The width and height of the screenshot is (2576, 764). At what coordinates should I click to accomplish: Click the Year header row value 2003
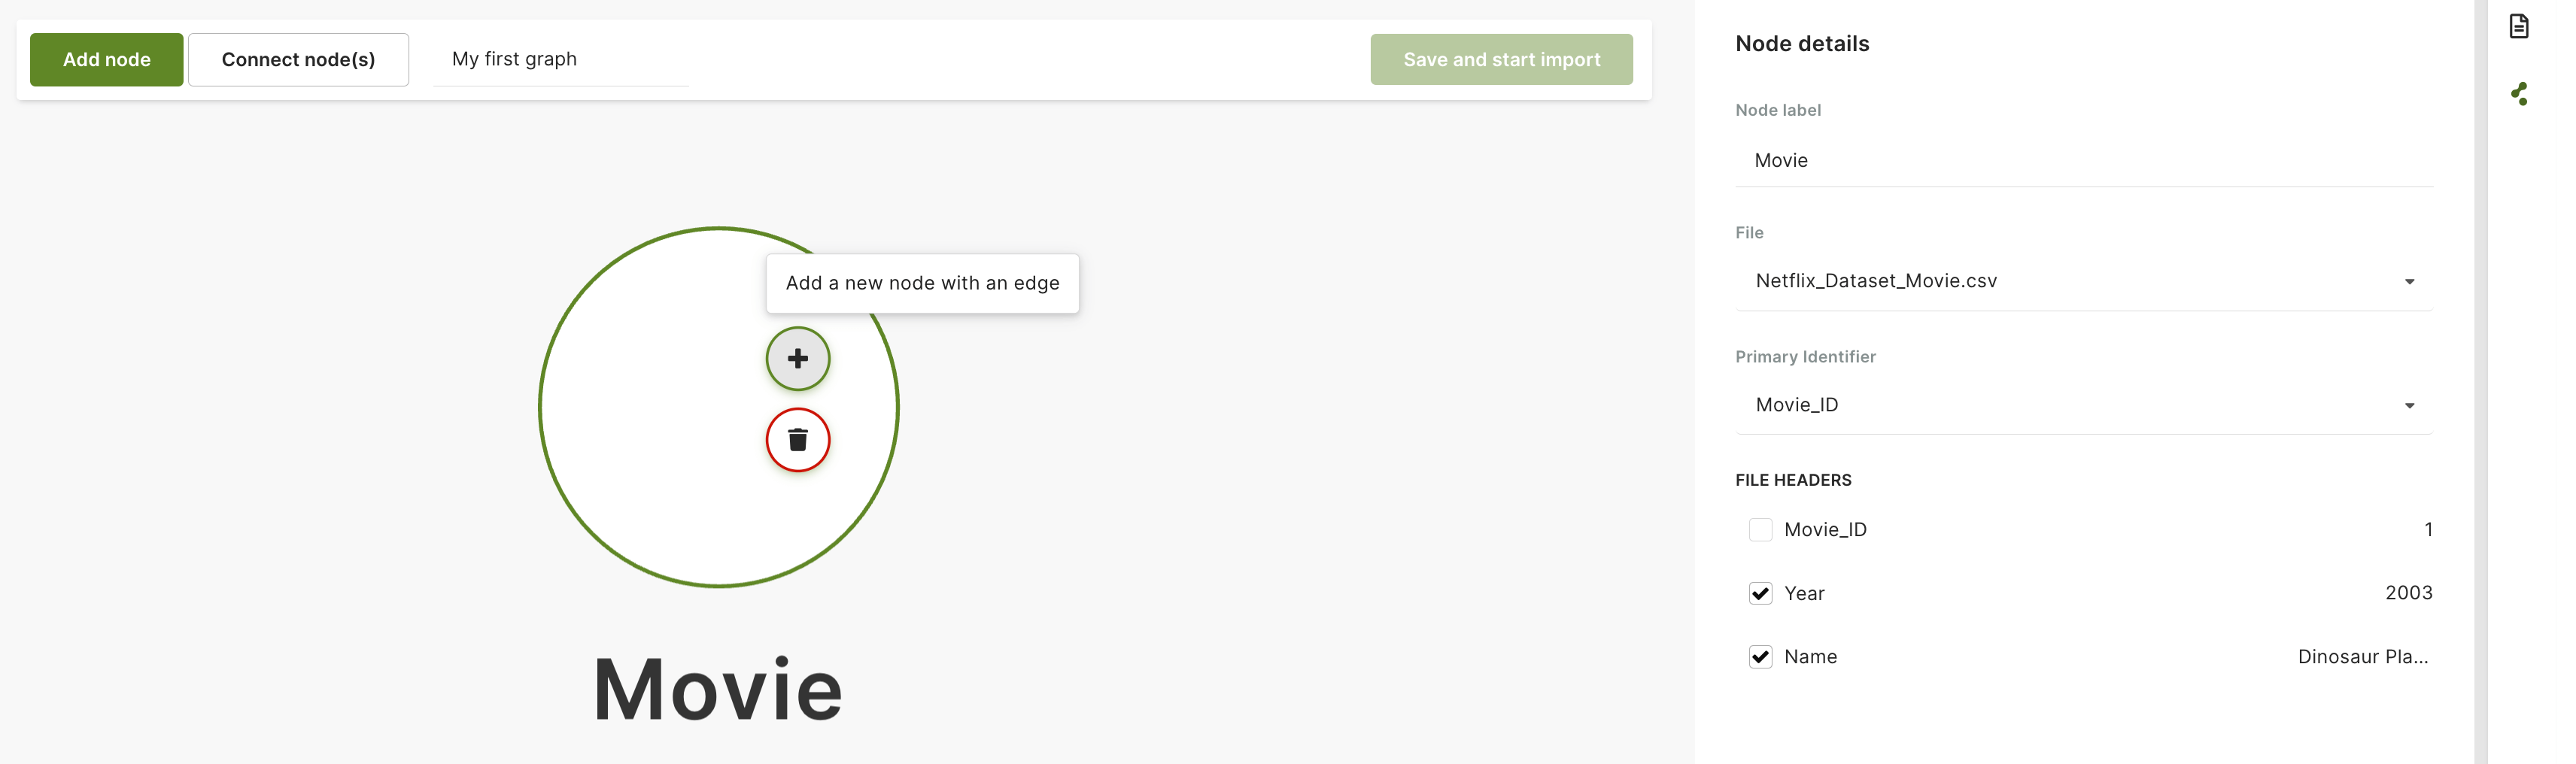pos(2408,593)
